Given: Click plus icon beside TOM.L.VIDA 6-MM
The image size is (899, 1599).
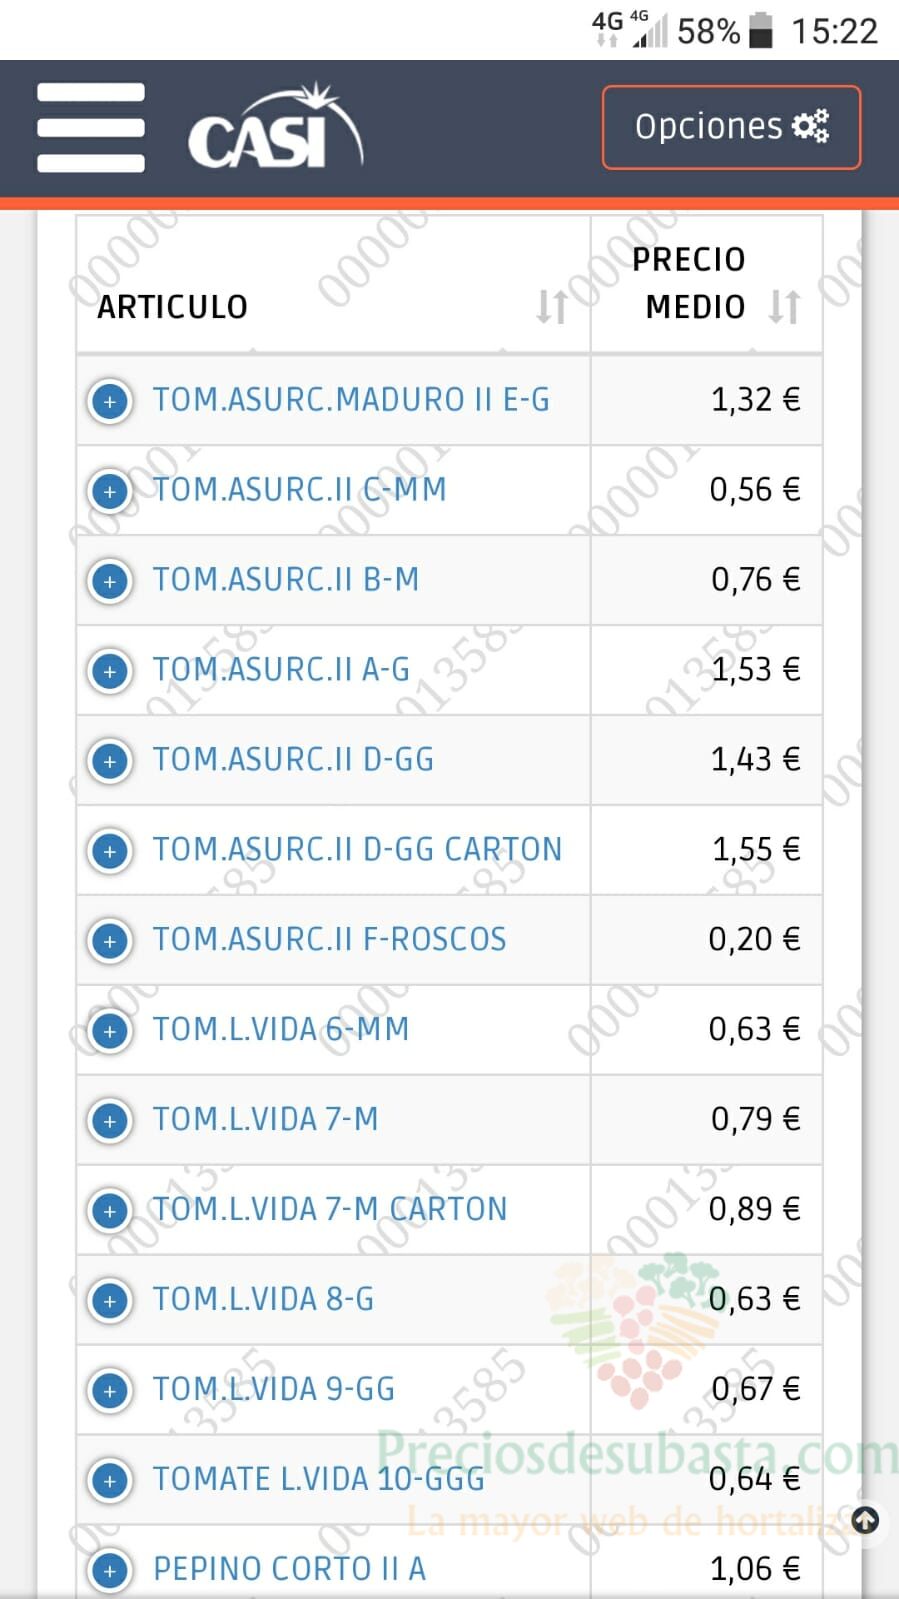Looking at the screenshot, I should click(110, 1031).
